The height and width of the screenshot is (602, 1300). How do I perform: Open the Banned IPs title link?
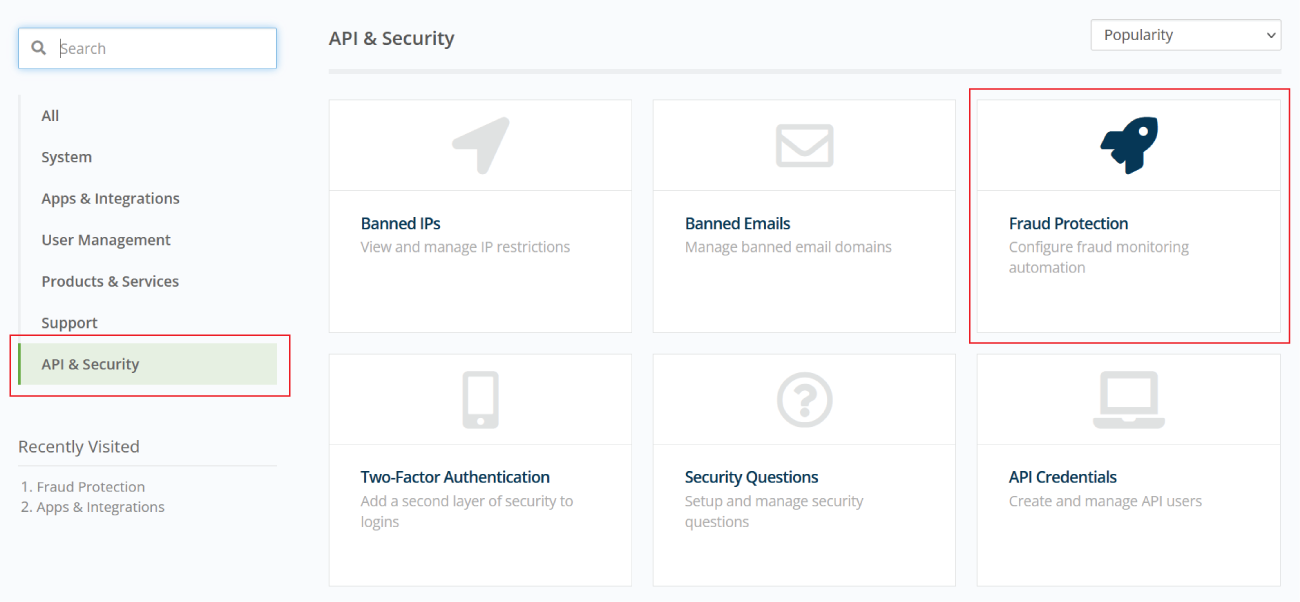point(401,223)
